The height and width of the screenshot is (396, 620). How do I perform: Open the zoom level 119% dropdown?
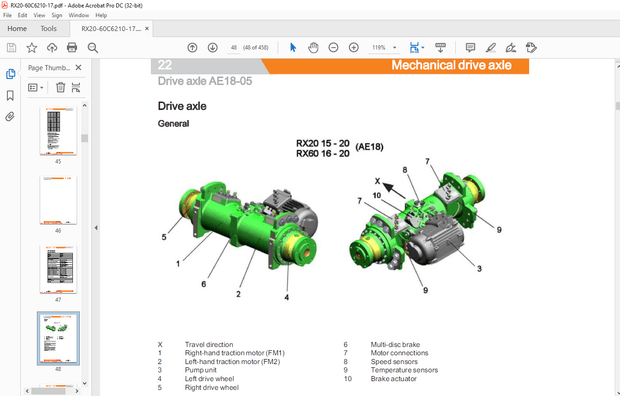[394, 48]
